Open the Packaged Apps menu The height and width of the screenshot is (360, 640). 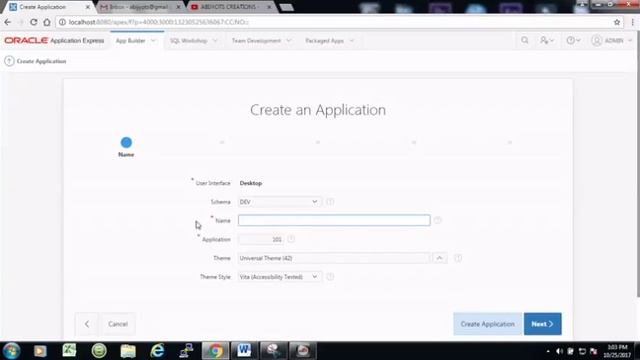[x=324, y=41]
